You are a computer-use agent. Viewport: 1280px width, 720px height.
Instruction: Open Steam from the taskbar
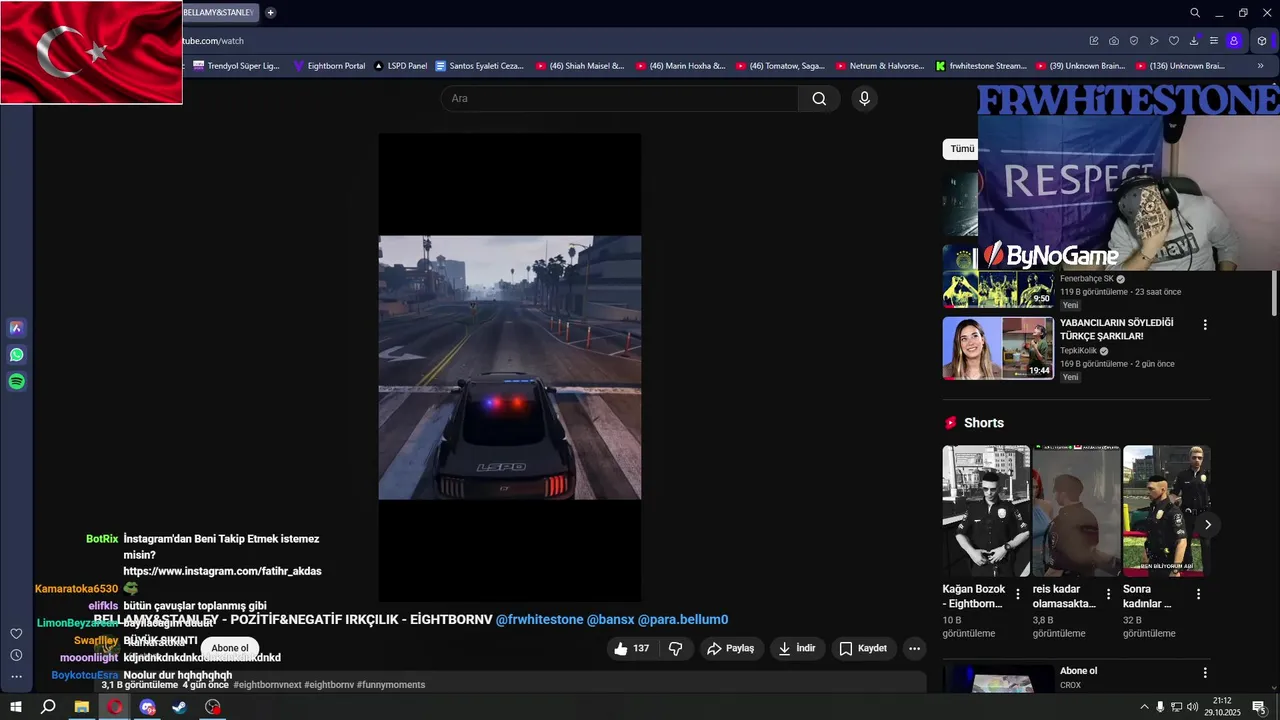point(180,707)
